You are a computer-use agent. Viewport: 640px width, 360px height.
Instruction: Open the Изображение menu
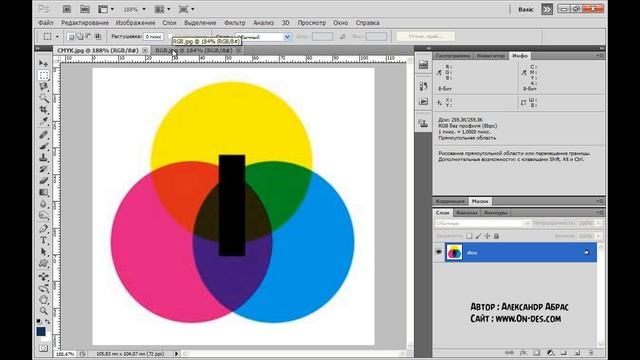[x=136, y=23]
